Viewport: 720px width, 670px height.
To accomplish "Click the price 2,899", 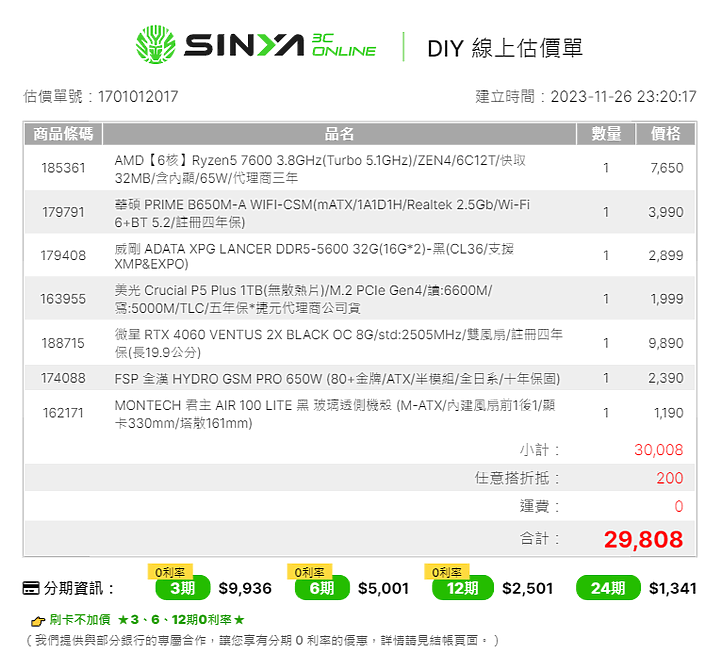I will 666,255.
